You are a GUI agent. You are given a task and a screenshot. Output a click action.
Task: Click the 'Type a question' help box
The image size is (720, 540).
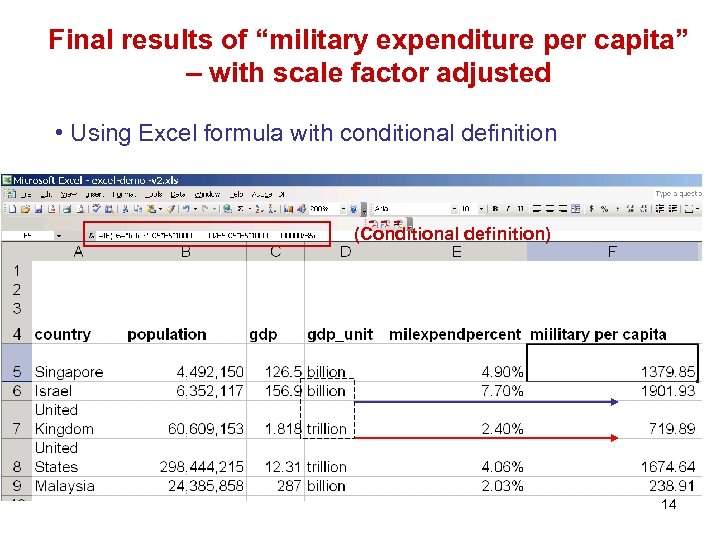tap(678, 194)
